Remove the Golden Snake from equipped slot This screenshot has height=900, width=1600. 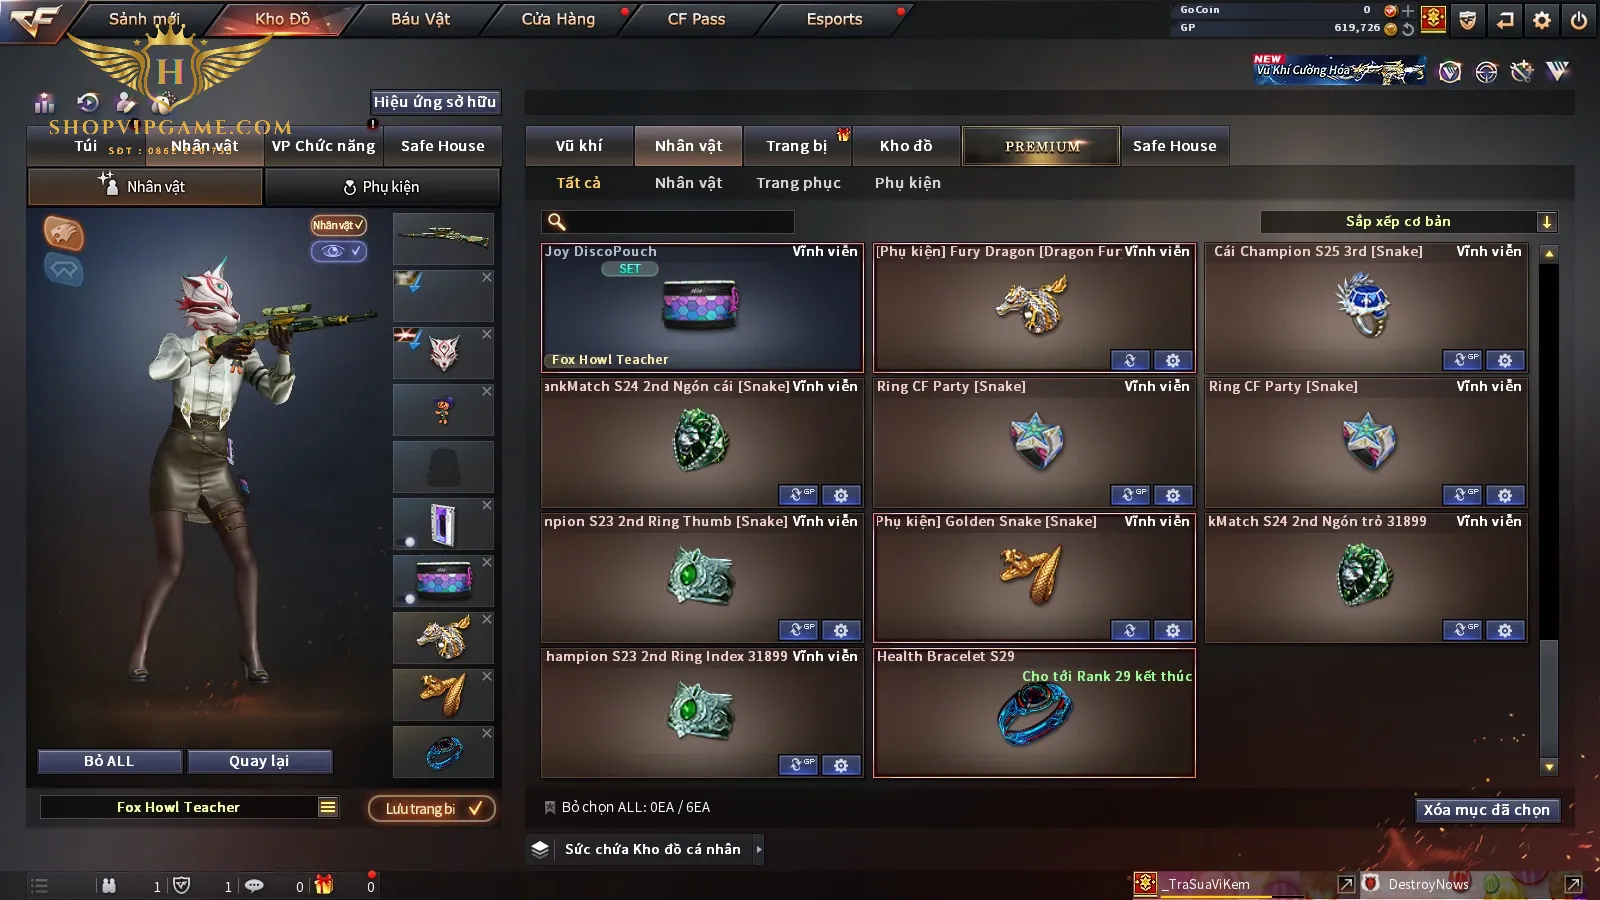pos(487,676)
